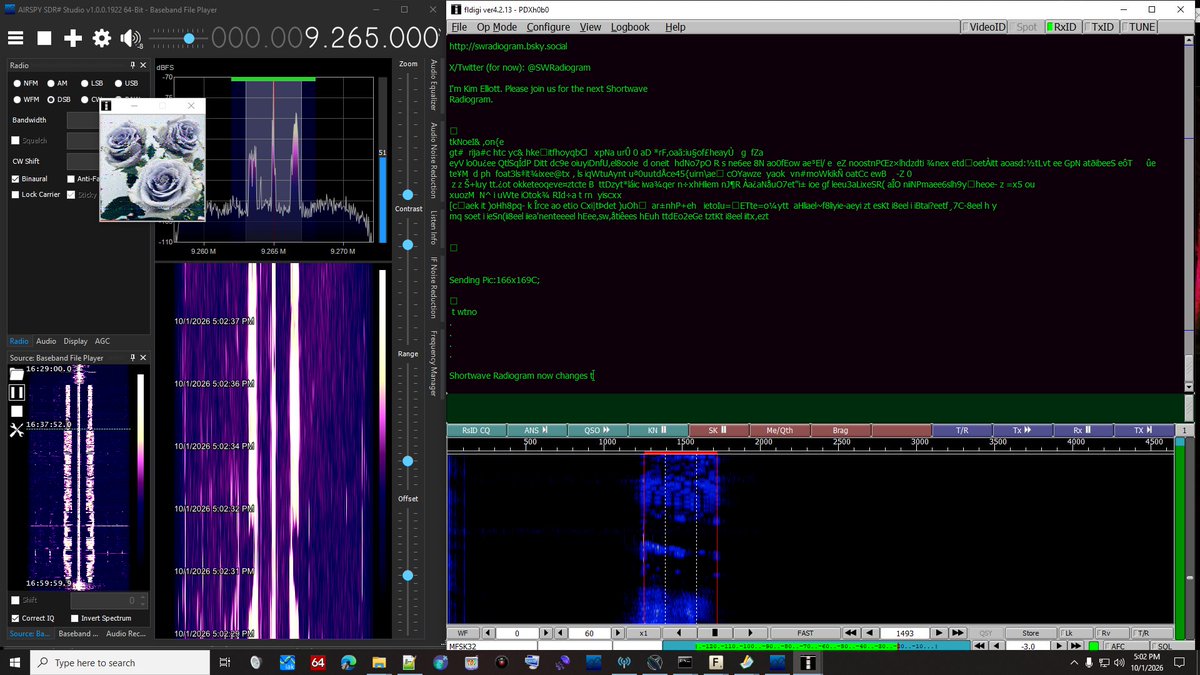This screenshot has height=675, width=1200.
Task: Open the fldigi Configure menu
Action: tap(548, 27)
